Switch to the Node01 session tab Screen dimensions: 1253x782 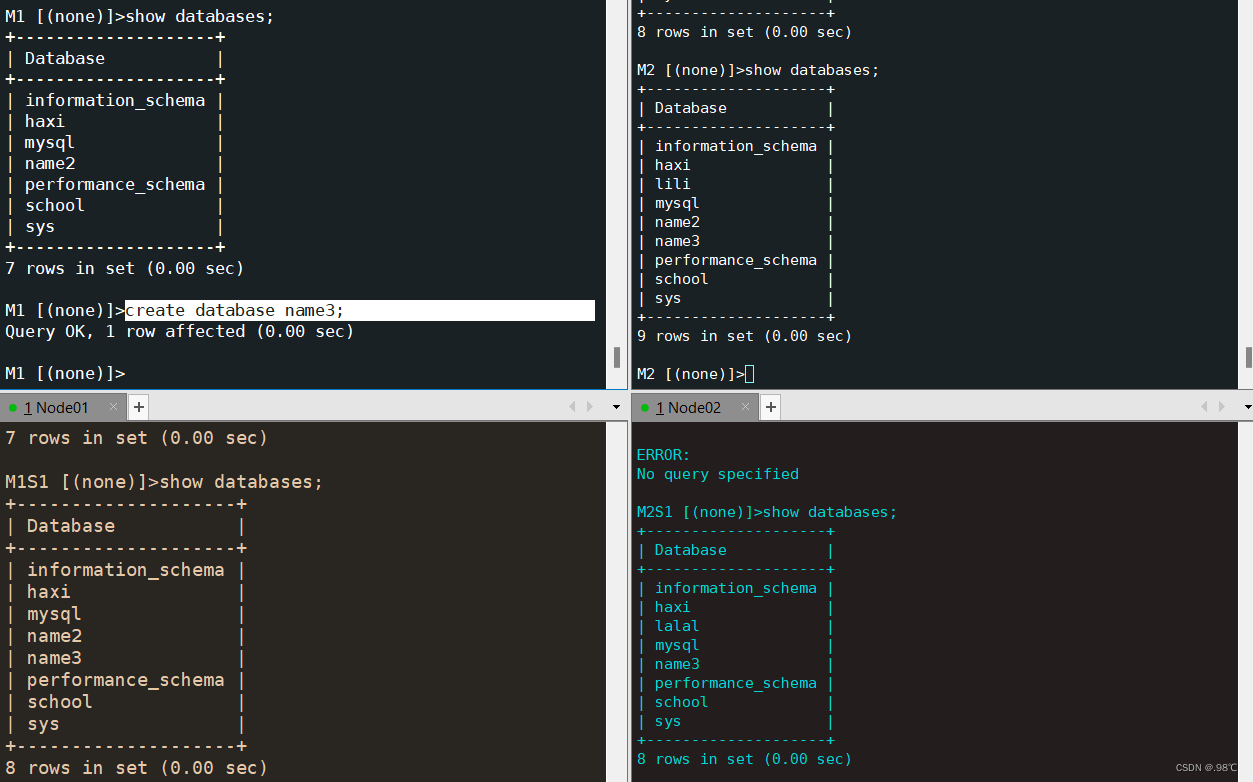tap(62, 407)
